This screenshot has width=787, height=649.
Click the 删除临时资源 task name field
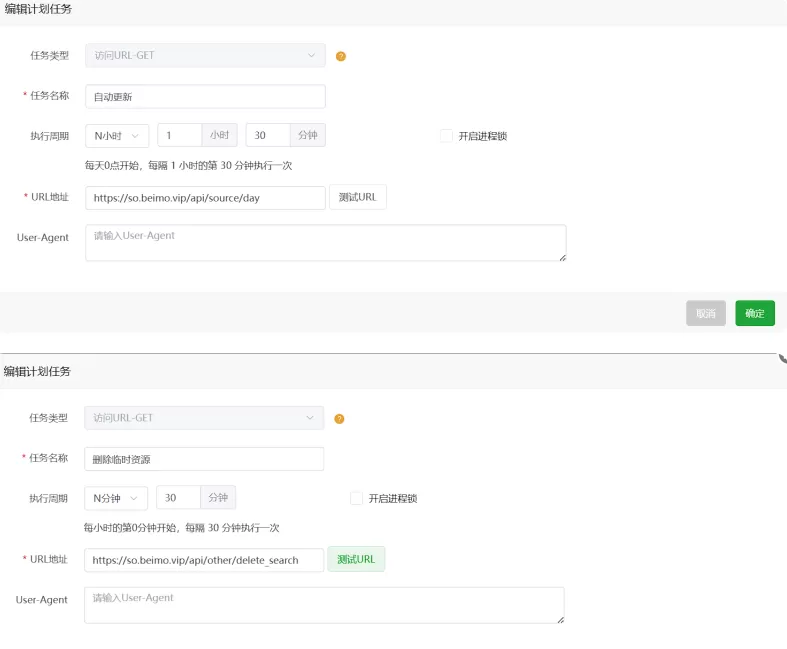204,459
